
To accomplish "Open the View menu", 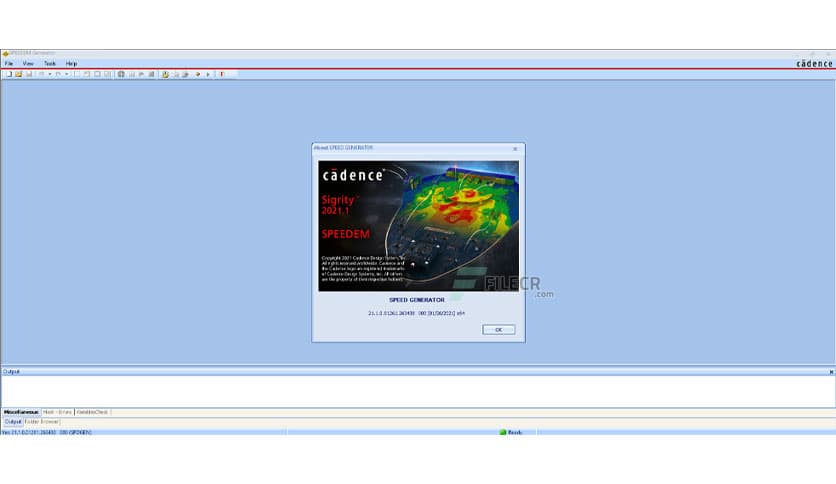I will tap(28, 63).
